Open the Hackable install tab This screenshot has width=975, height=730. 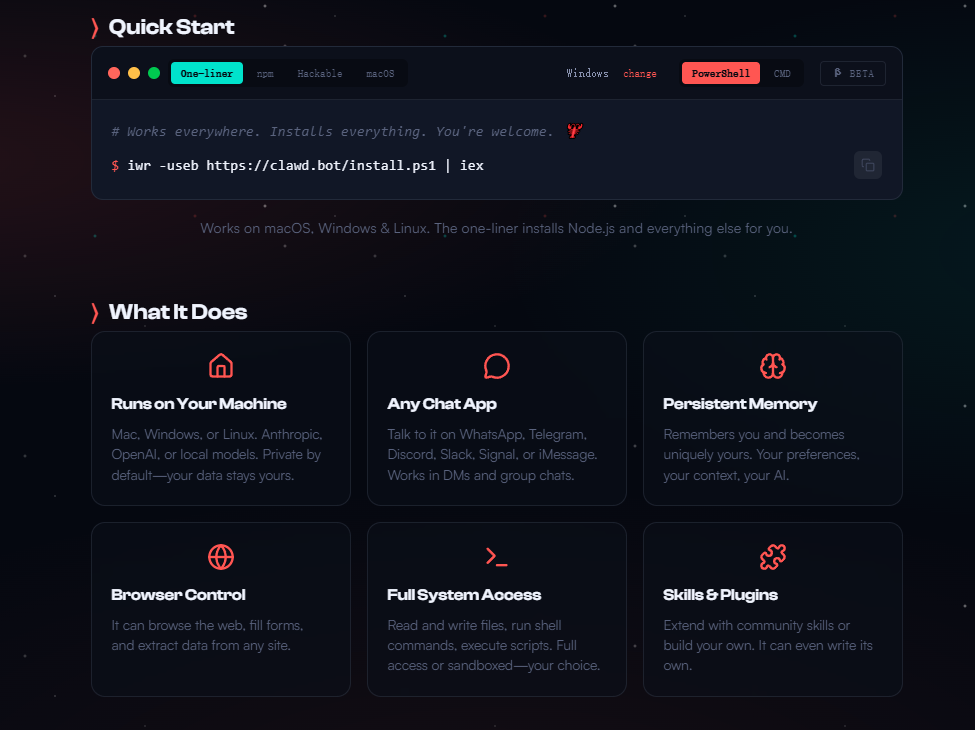[x=320, y=73]
